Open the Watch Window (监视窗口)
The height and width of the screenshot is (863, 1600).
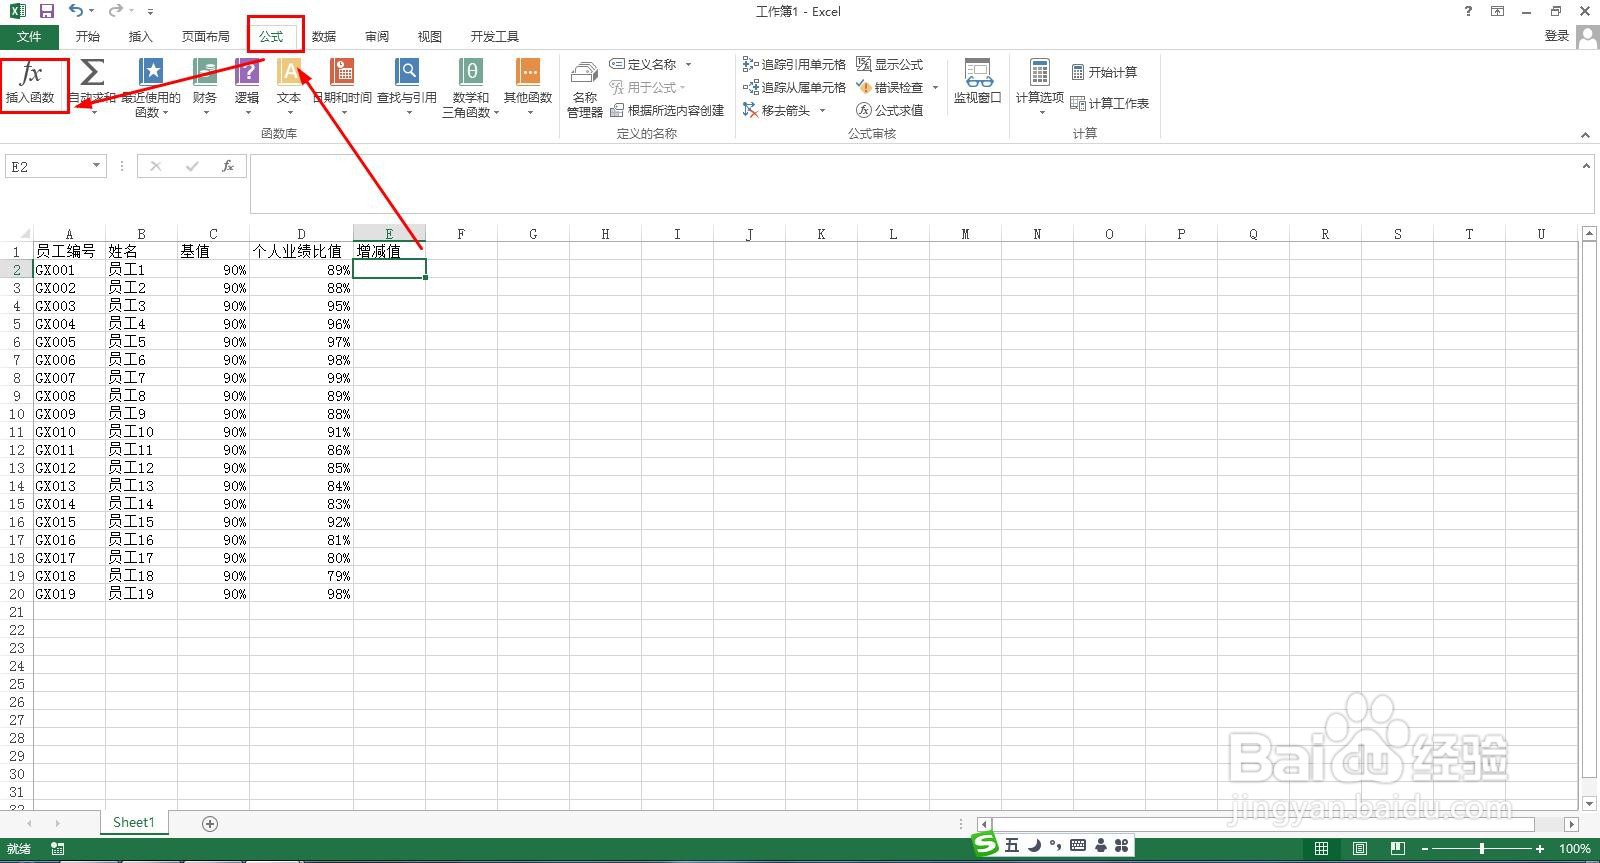(977, 81)
